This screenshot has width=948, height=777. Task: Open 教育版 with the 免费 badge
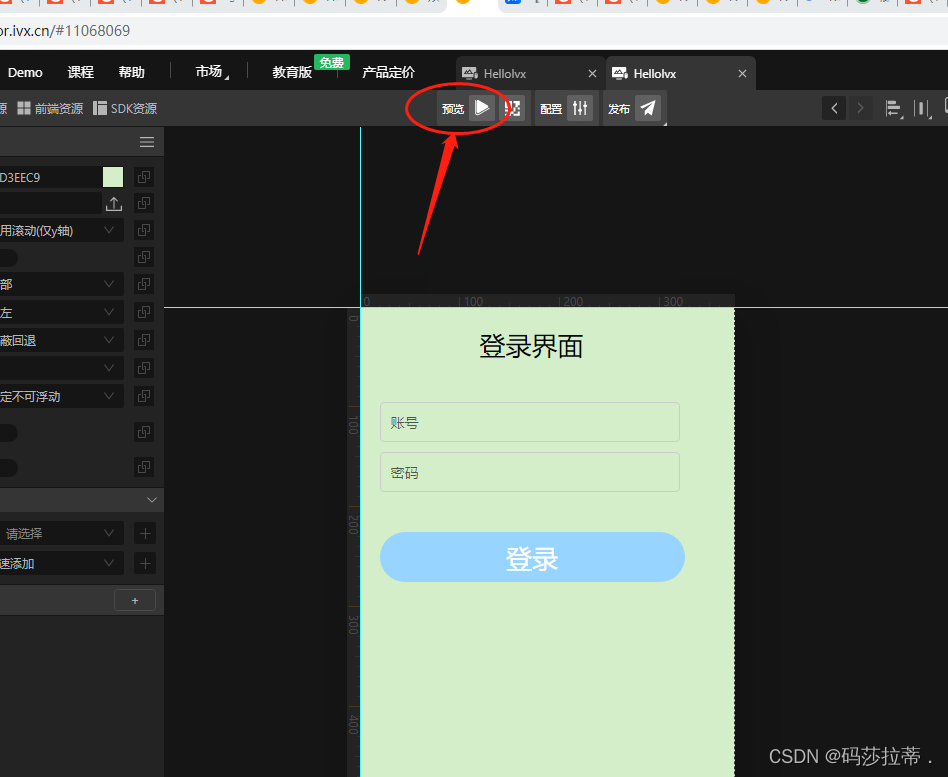tap(290, 72)
